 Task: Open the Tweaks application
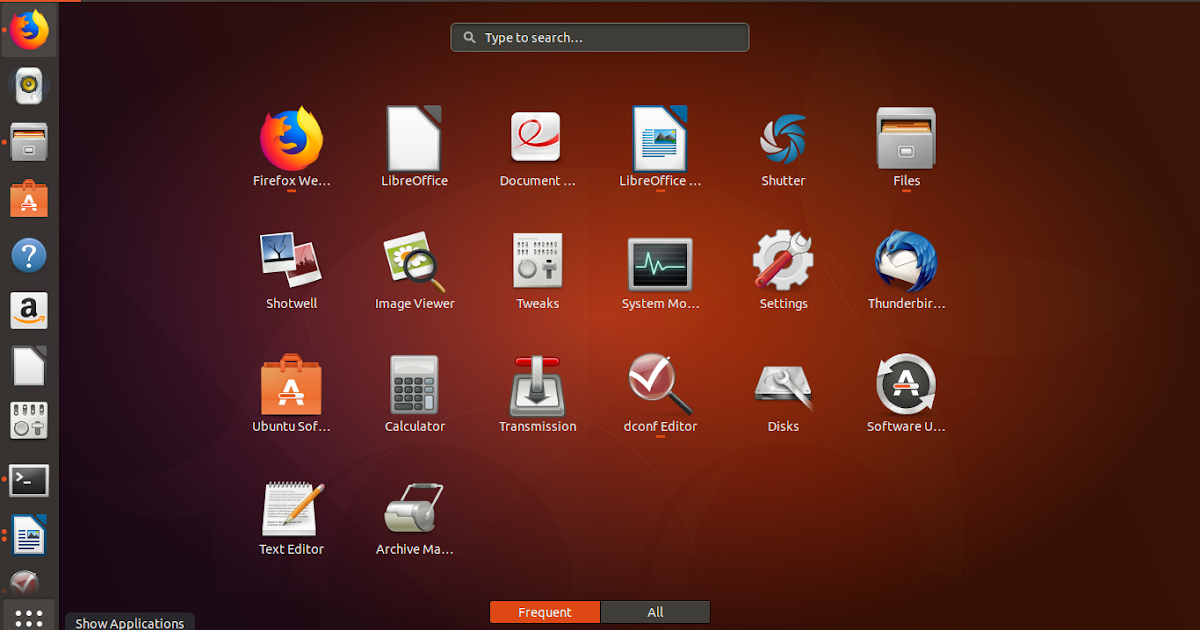click(x=537, y=262)
